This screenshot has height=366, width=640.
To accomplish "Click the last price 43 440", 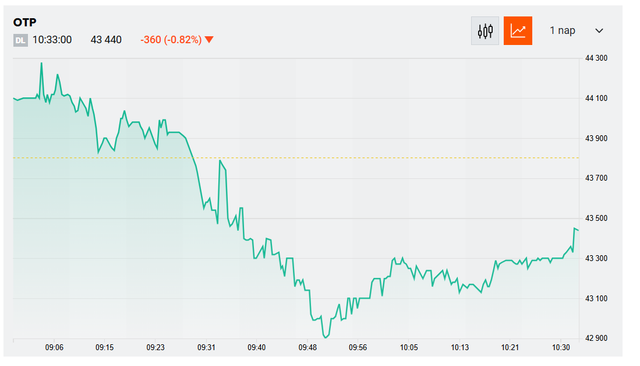I will tap(106, 40).
